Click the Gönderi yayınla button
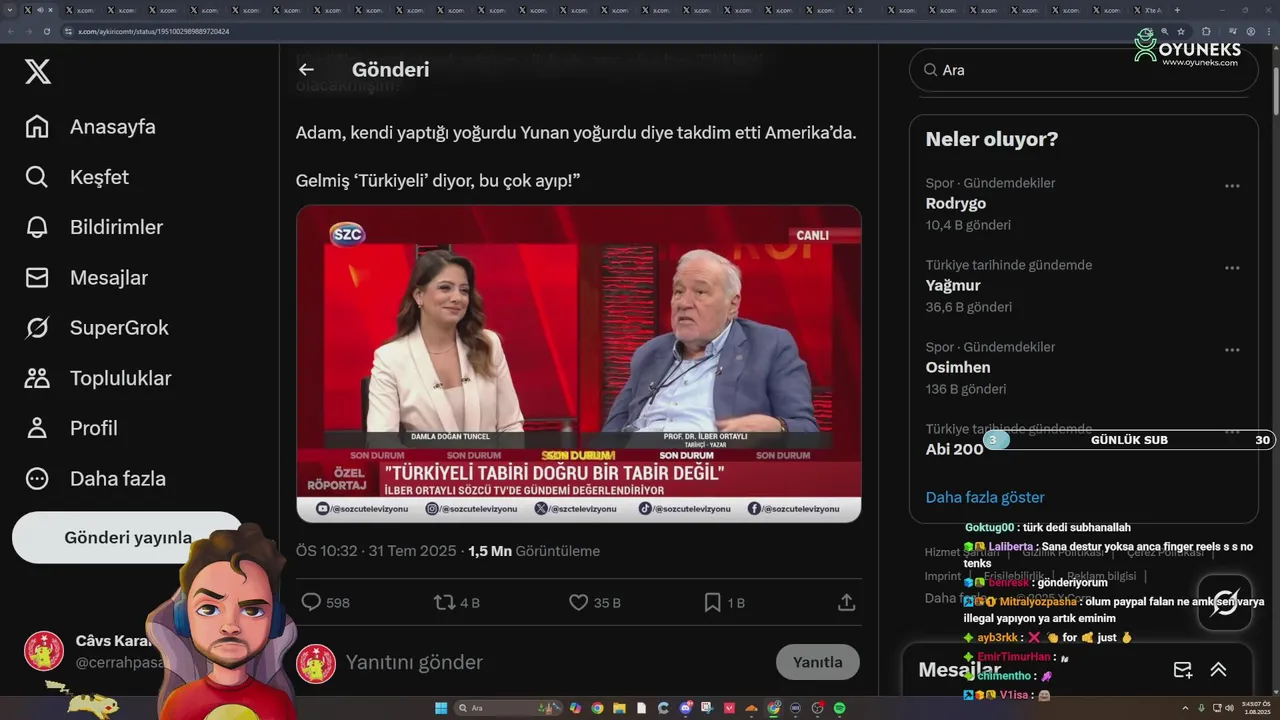Screen dimensions: 1280x720 tap(128, 538)
